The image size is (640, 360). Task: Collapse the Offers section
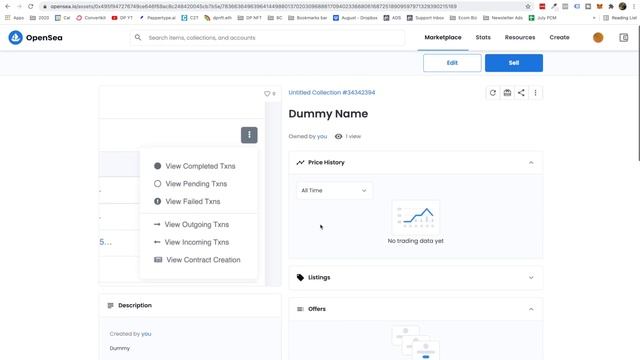tap(531, 309)
